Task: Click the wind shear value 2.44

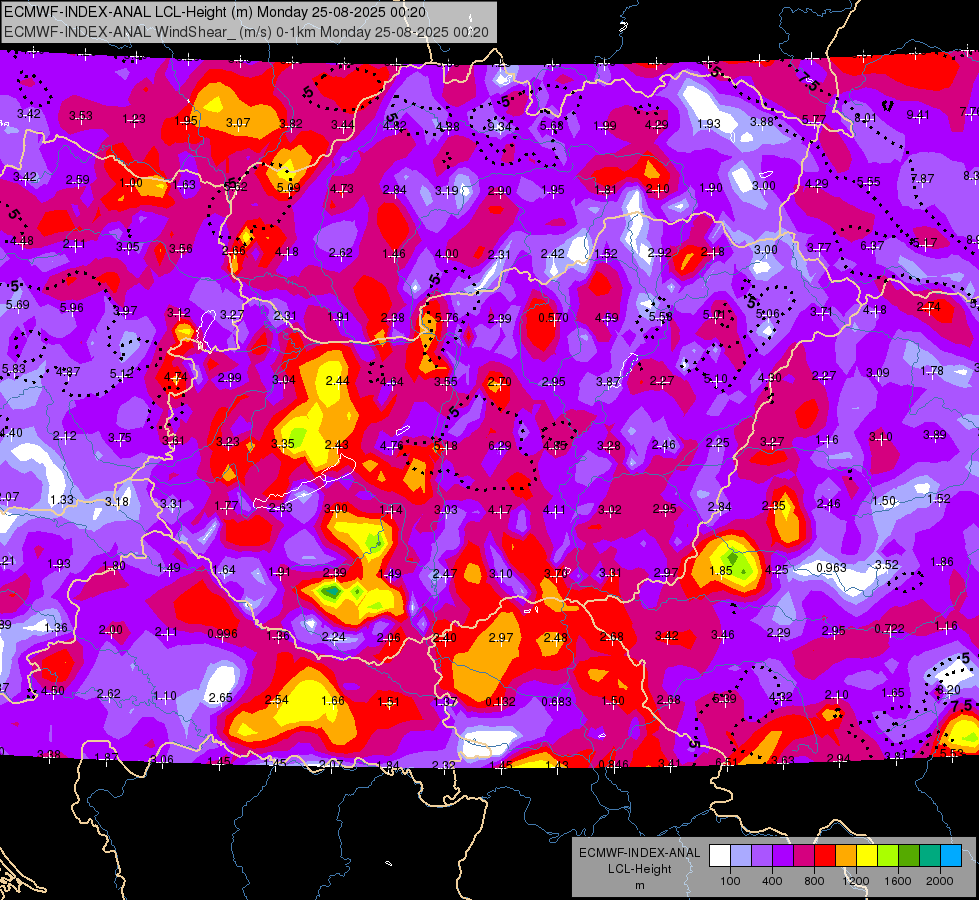Action: coord(338,380)
